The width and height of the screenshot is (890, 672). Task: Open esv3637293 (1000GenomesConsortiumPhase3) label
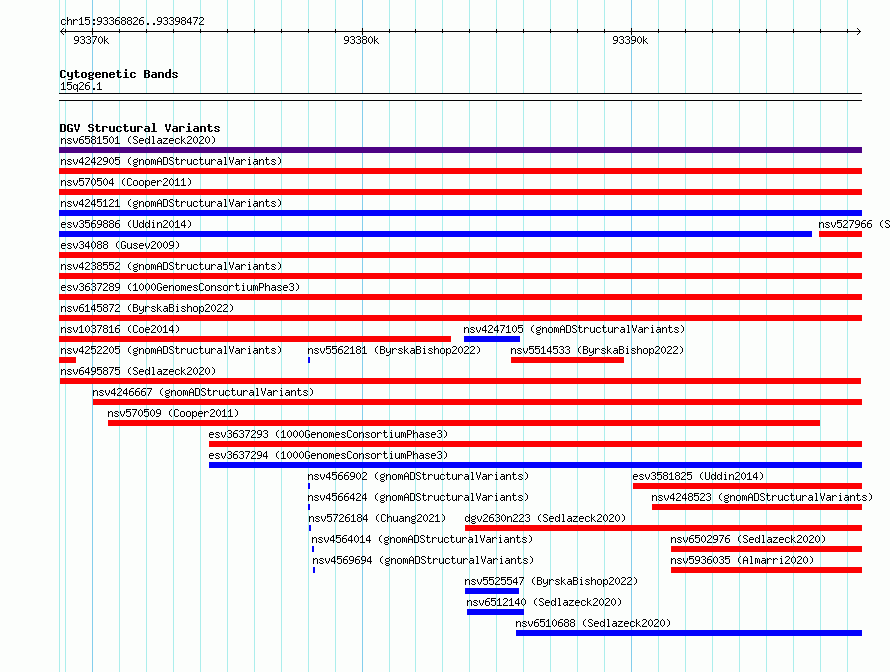click(x=328, y=434)
